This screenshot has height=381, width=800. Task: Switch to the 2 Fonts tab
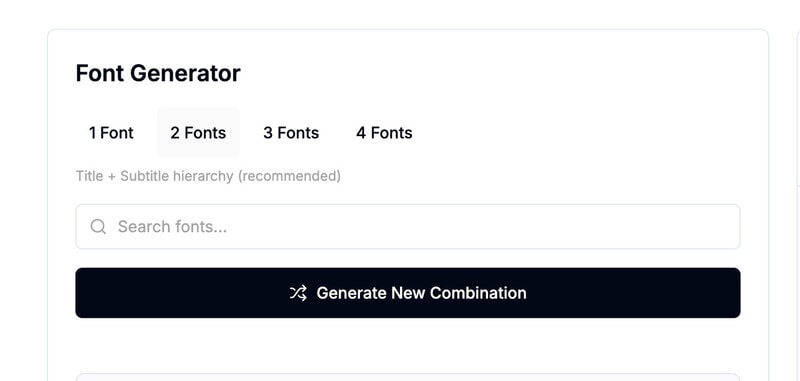[198, 133]
